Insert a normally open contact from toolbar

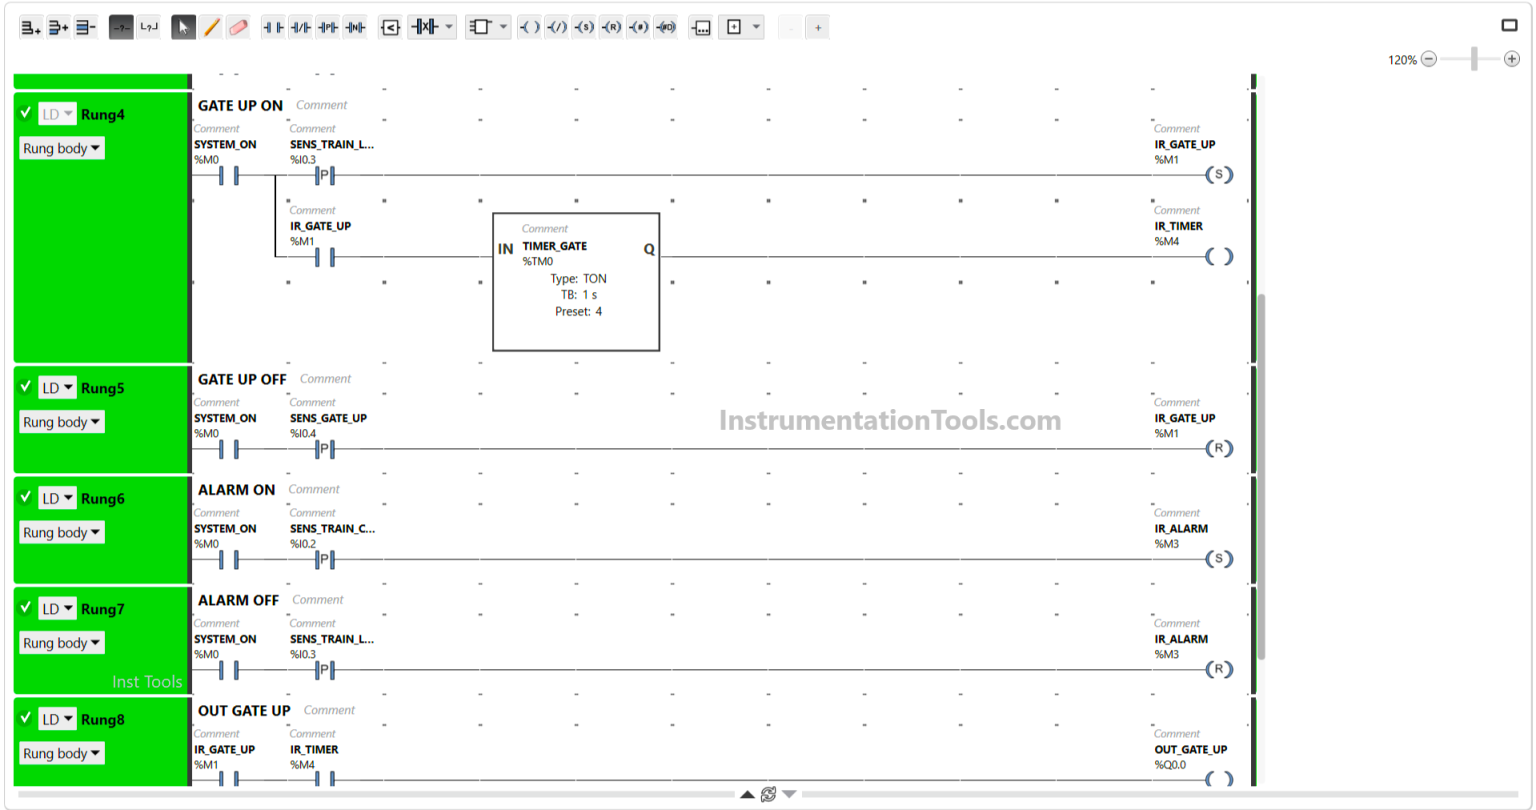click(273, 27)
